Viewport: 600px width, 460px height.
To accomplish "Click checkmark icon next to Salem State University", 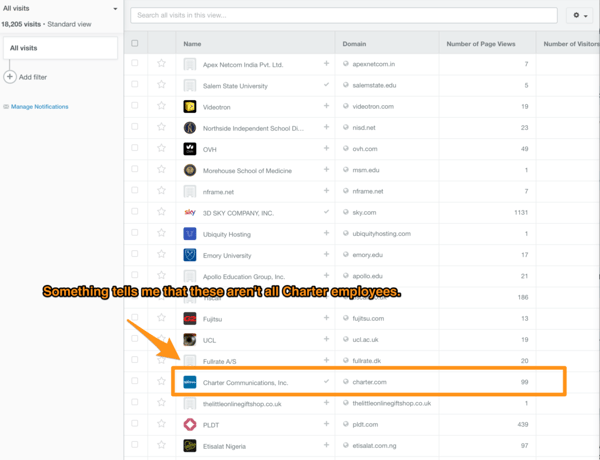I will 326,85.
